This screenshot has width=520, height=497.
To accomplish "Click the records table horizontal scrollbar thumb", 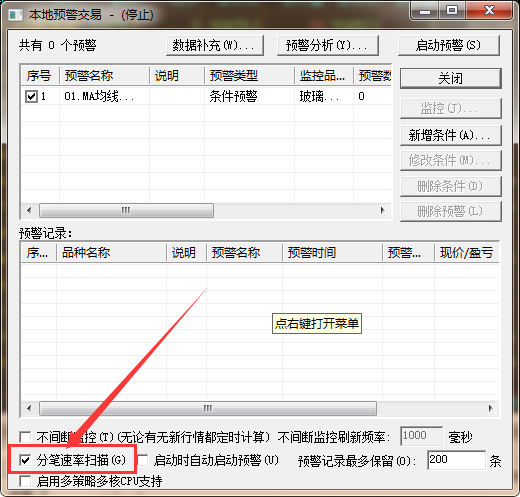I will pyautogui.click(x=208, y=408).
